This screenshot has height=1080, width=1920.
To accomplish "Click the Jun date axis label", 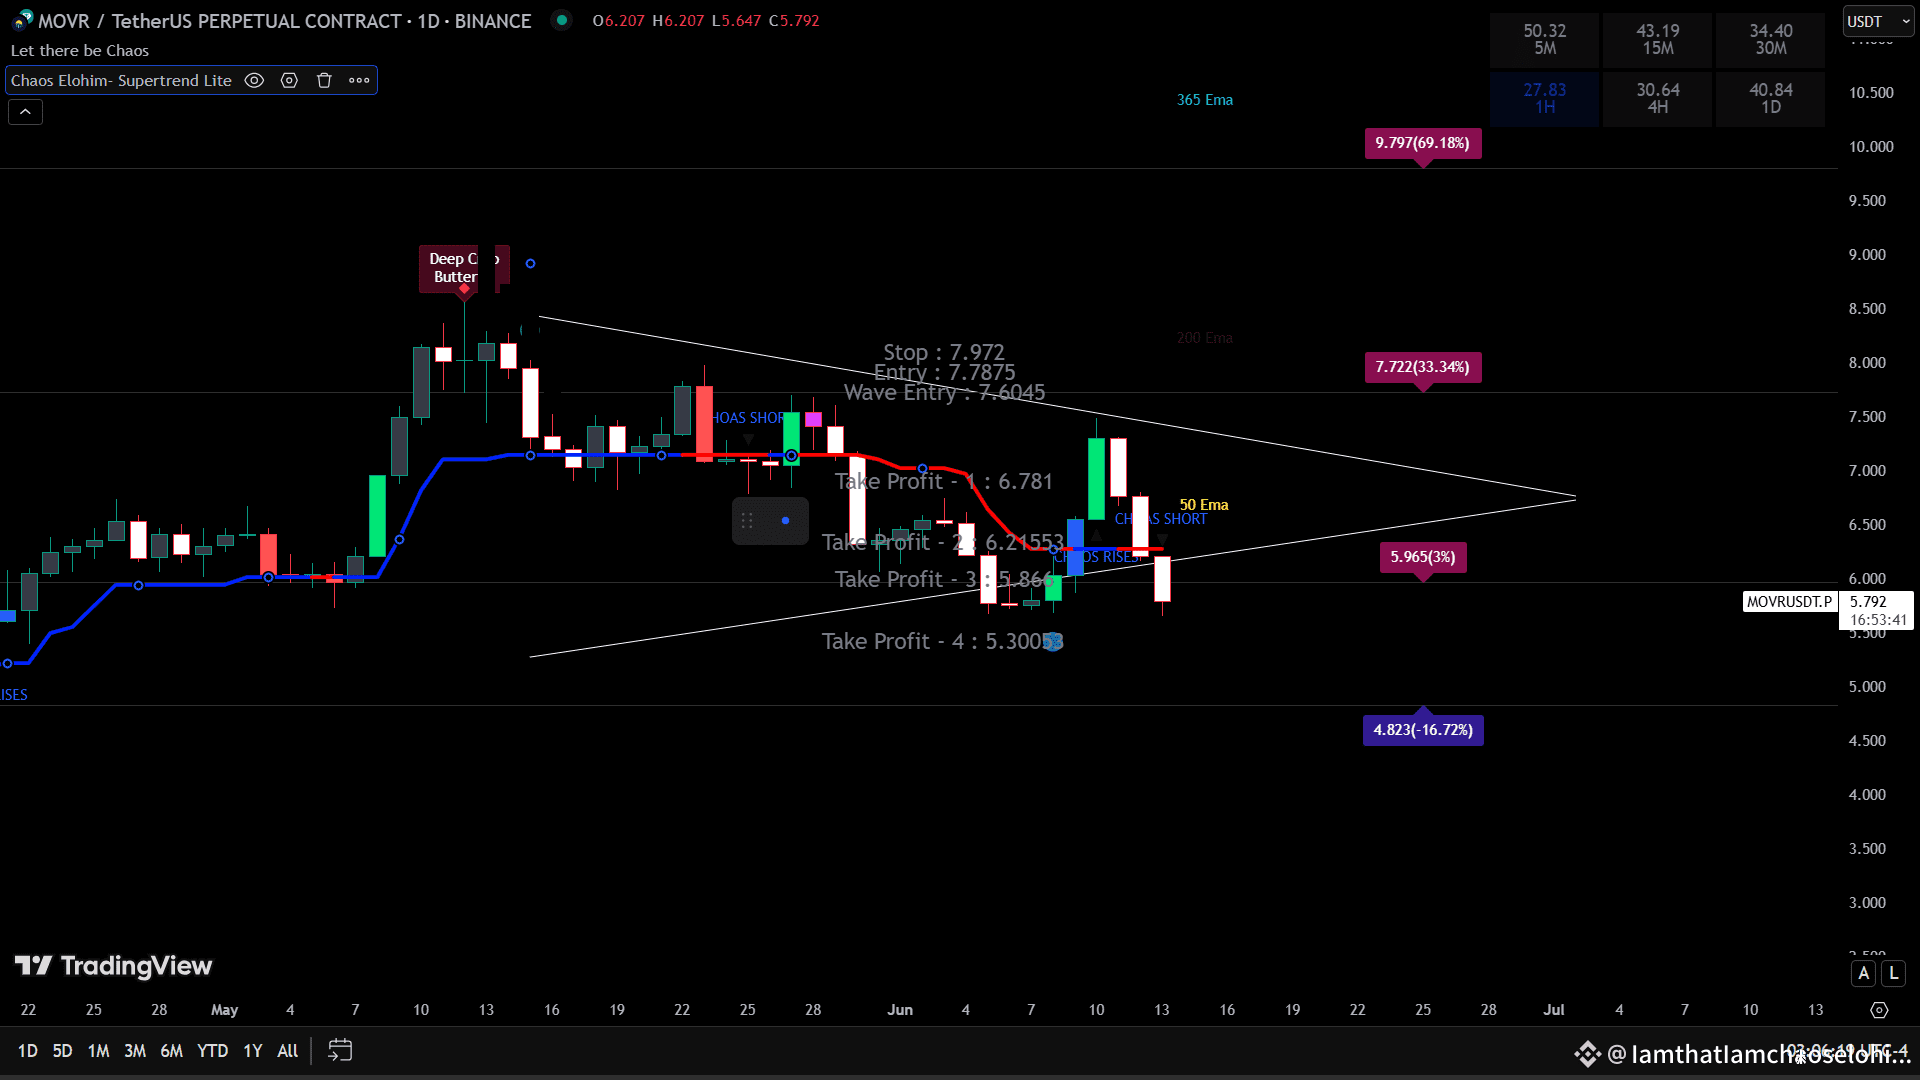I will (900, 1010).
